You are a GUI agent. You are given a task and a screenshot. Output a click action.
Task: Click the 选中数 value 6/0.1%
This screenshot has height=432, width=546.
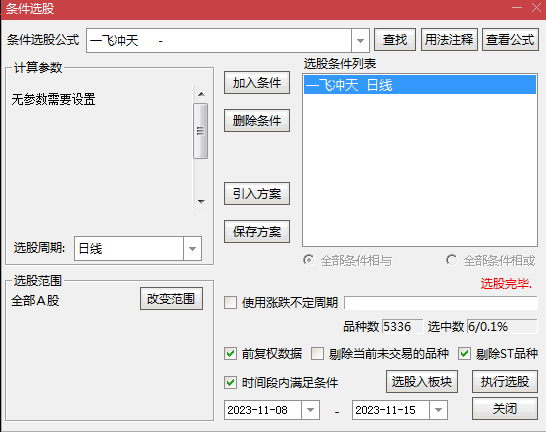(x=502, y=327)
